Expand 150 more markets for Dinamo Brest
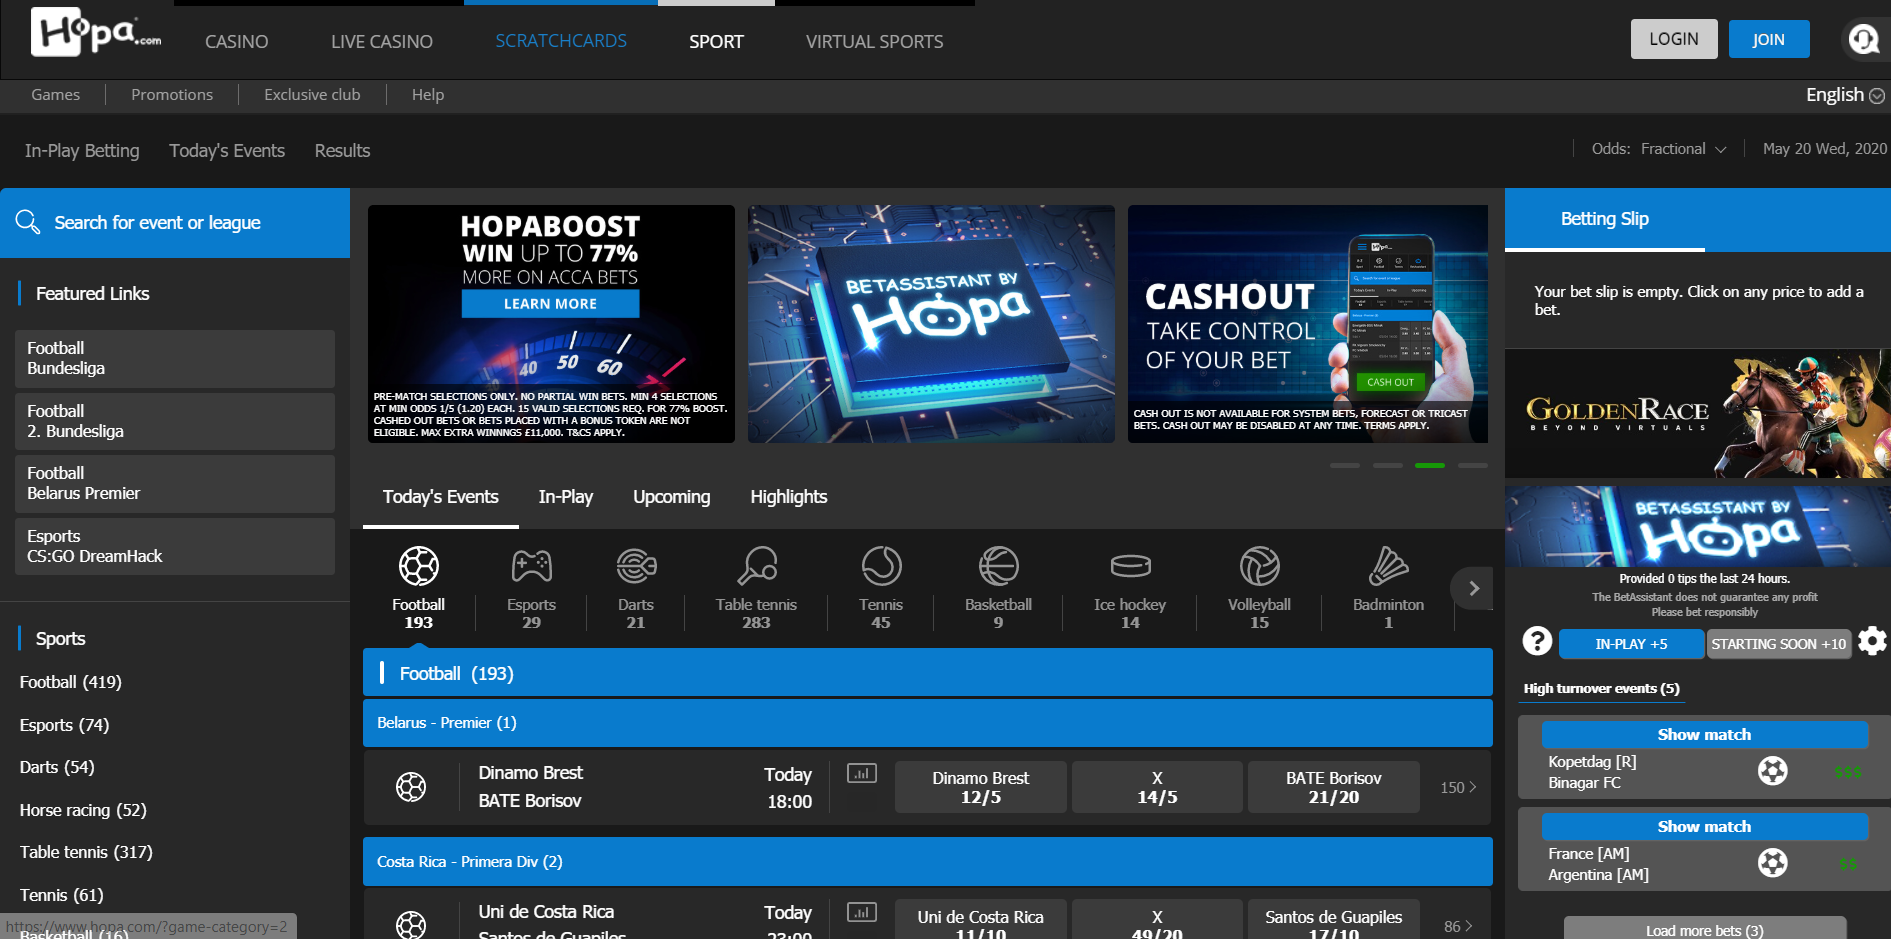 coord(1458,787)
